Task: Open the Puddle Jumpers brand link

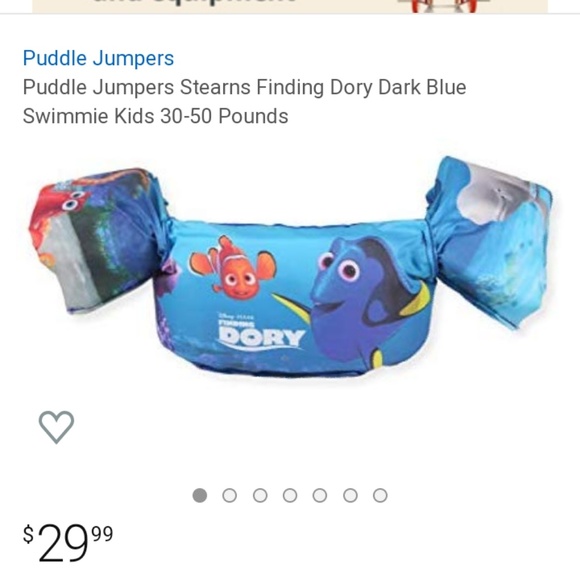Action: pos(98,58)
